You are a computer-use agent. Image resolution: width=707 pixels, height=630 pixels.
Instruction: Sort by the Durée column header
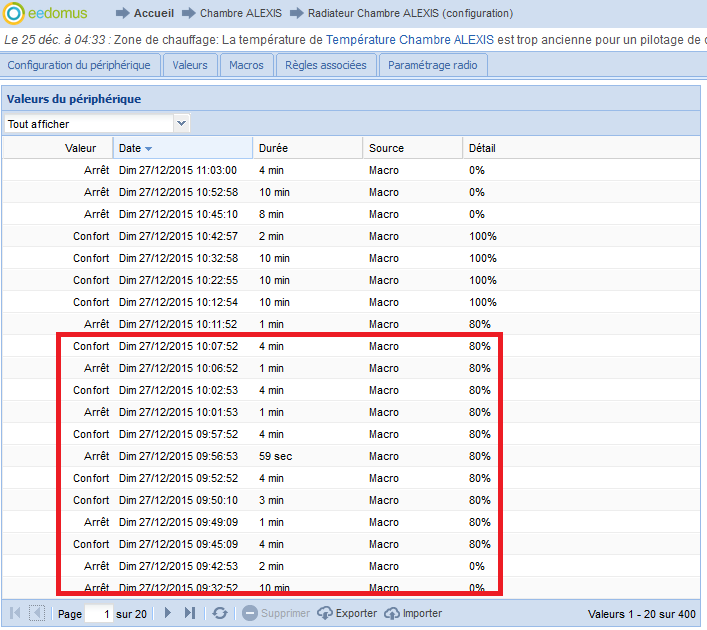pos(308,149)
